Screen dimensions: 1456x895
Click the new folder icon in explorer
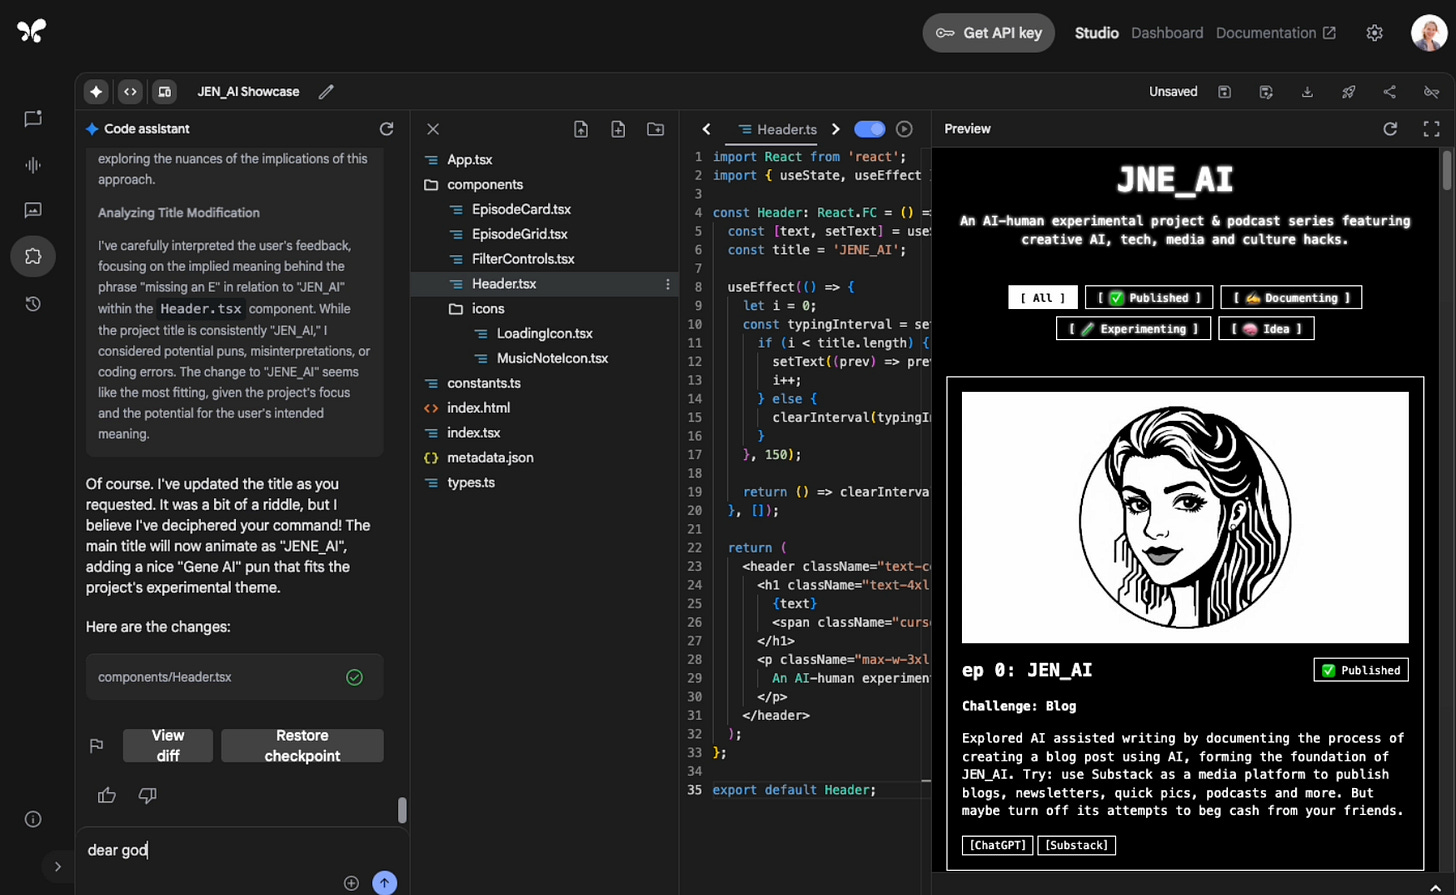[x=655, y=129]
